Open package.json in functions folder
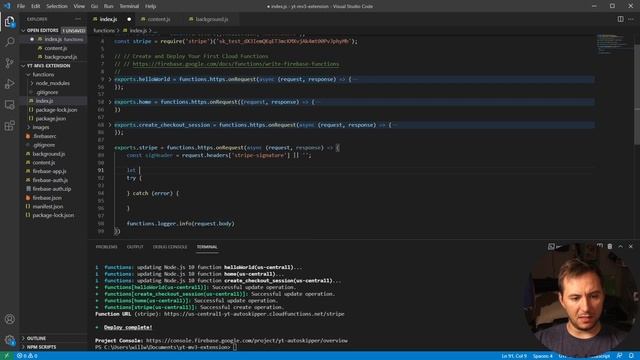The image size is (640, 360). point(51,119)
